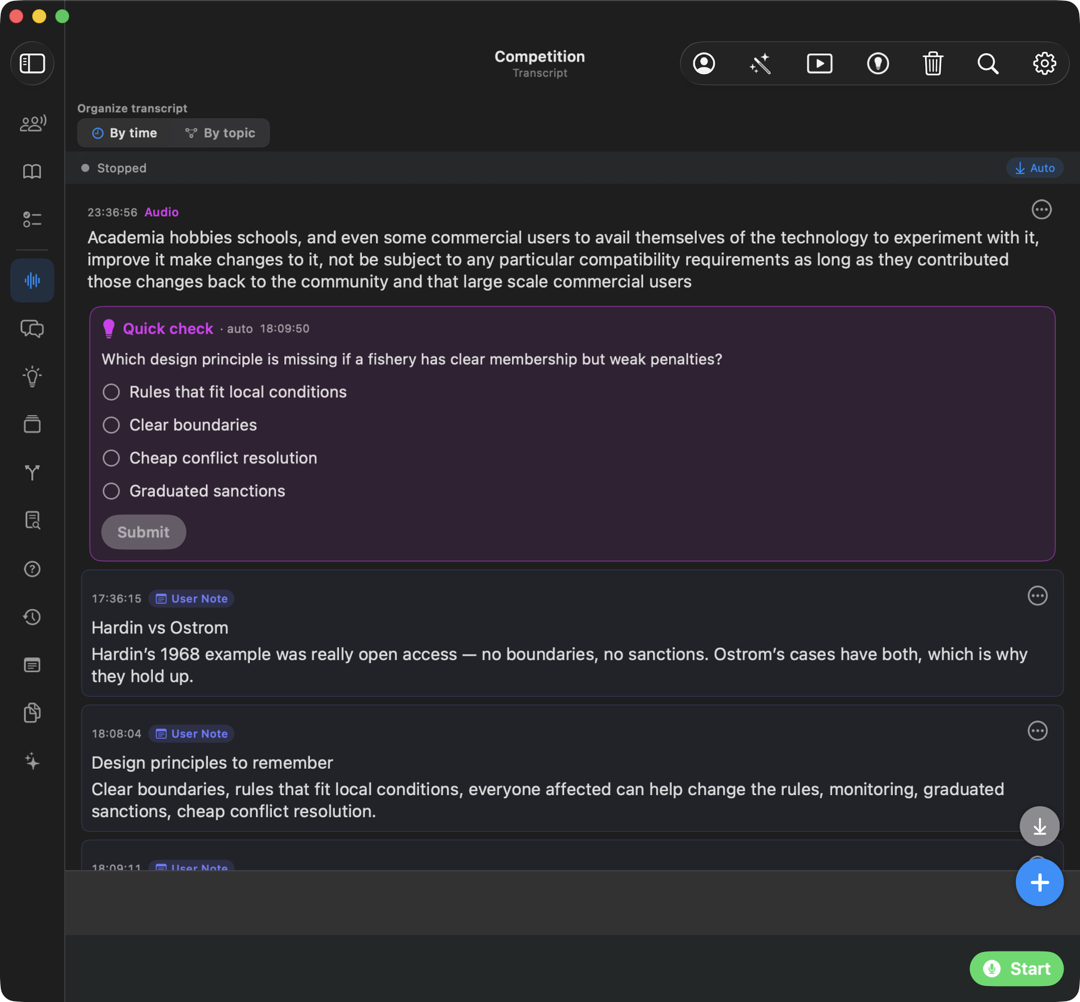The height and width of the screenshot is (1002, 1080).
Task: Open the copy documents sidebar icon
Action: coord(32,713)
